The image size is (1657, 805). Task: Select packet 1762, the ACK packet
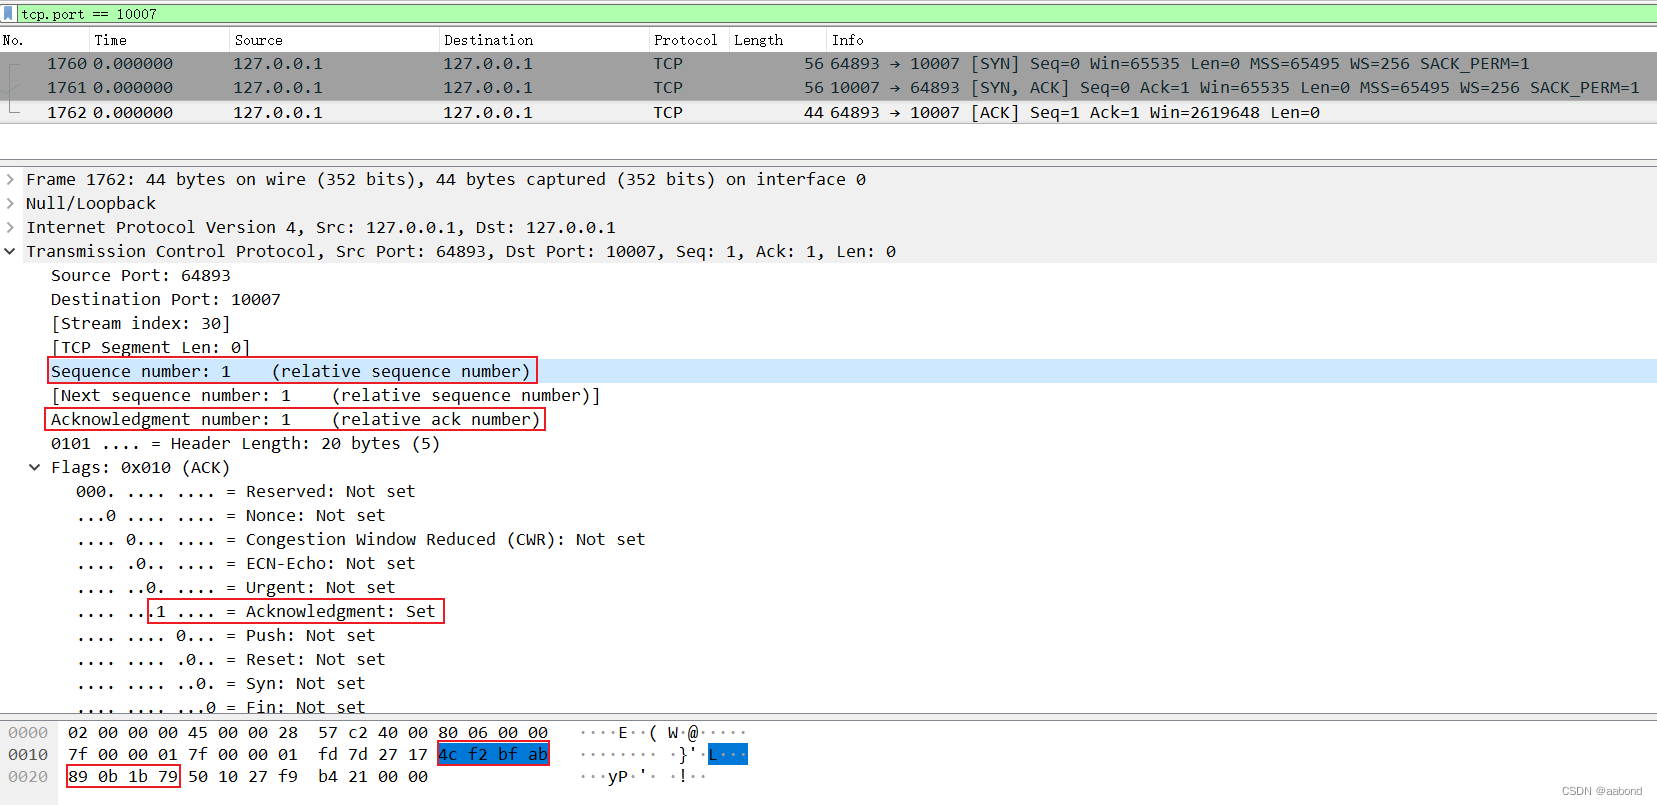[828, 112]
